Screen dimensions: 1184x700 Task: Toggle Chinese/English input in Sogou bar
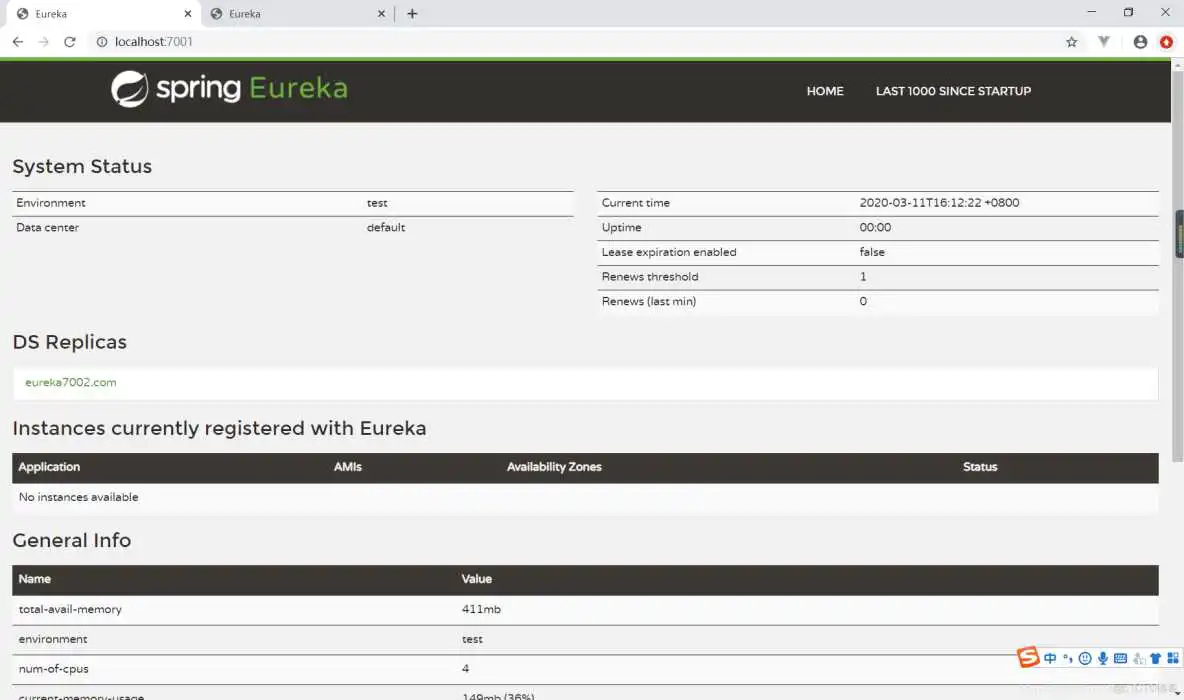(x=1050, y=658)
